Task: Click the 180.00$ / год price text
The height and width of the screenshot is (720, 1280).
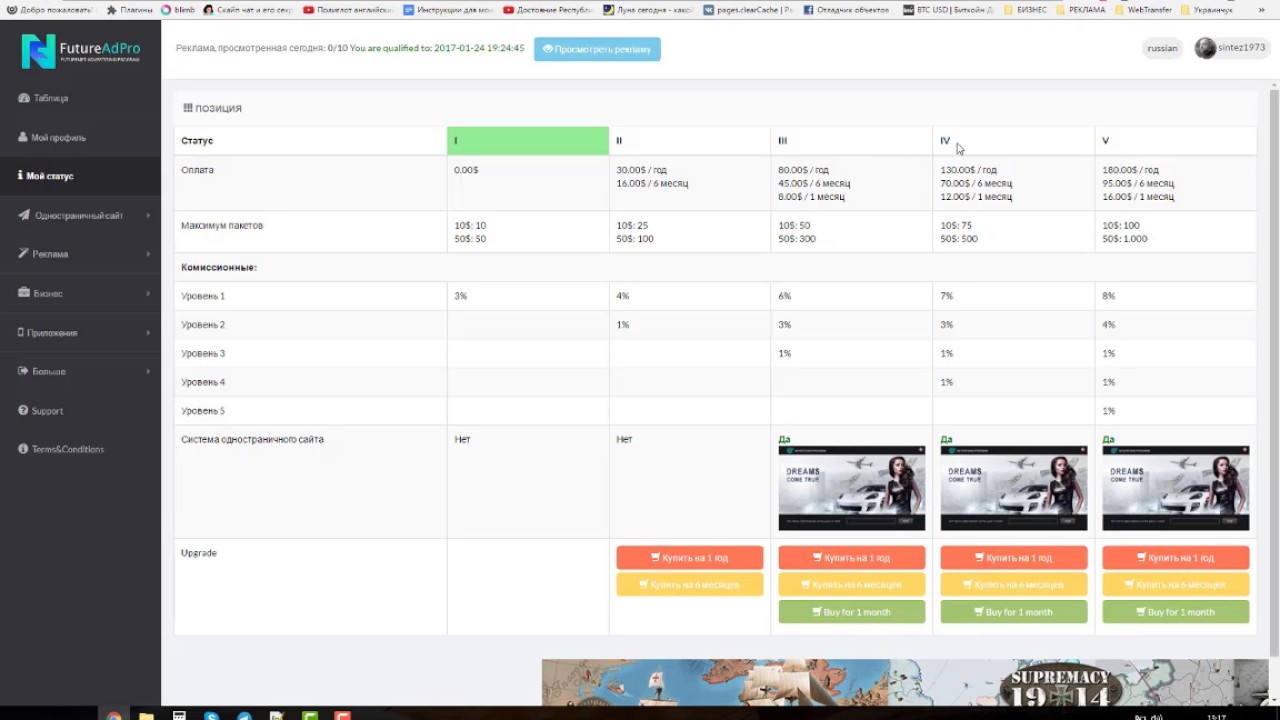Action: 1130,170
